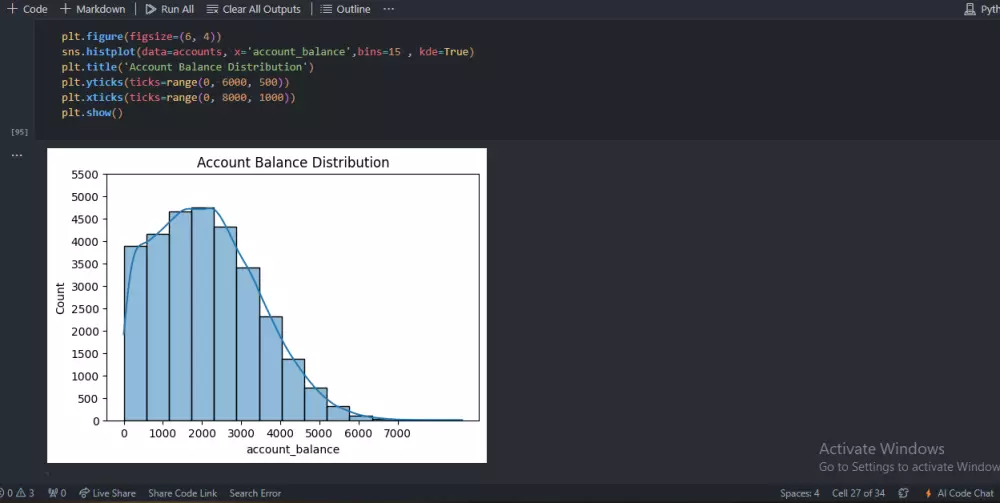Open the toolbar's more actions ellipsis
Image resolution: width=1000 pixels, height=503 pixels.
point(389,9)
